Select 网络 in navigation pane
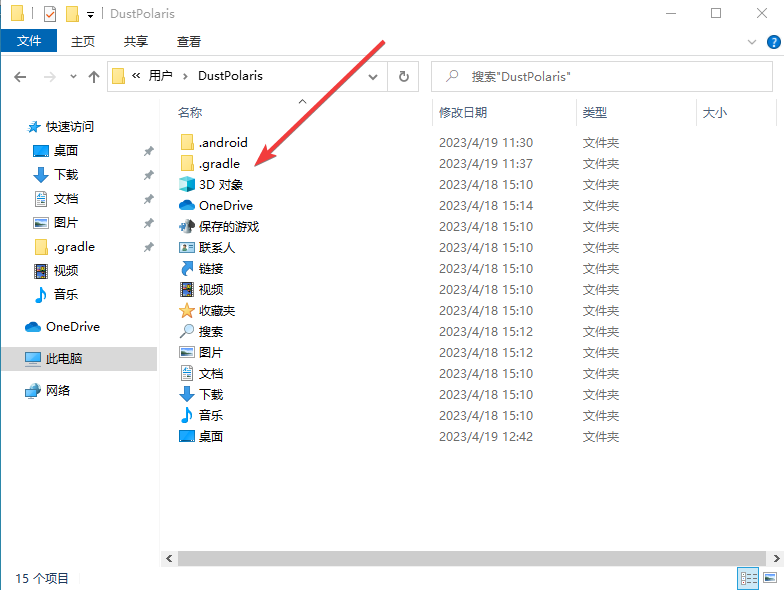 [x=58, y=390]
